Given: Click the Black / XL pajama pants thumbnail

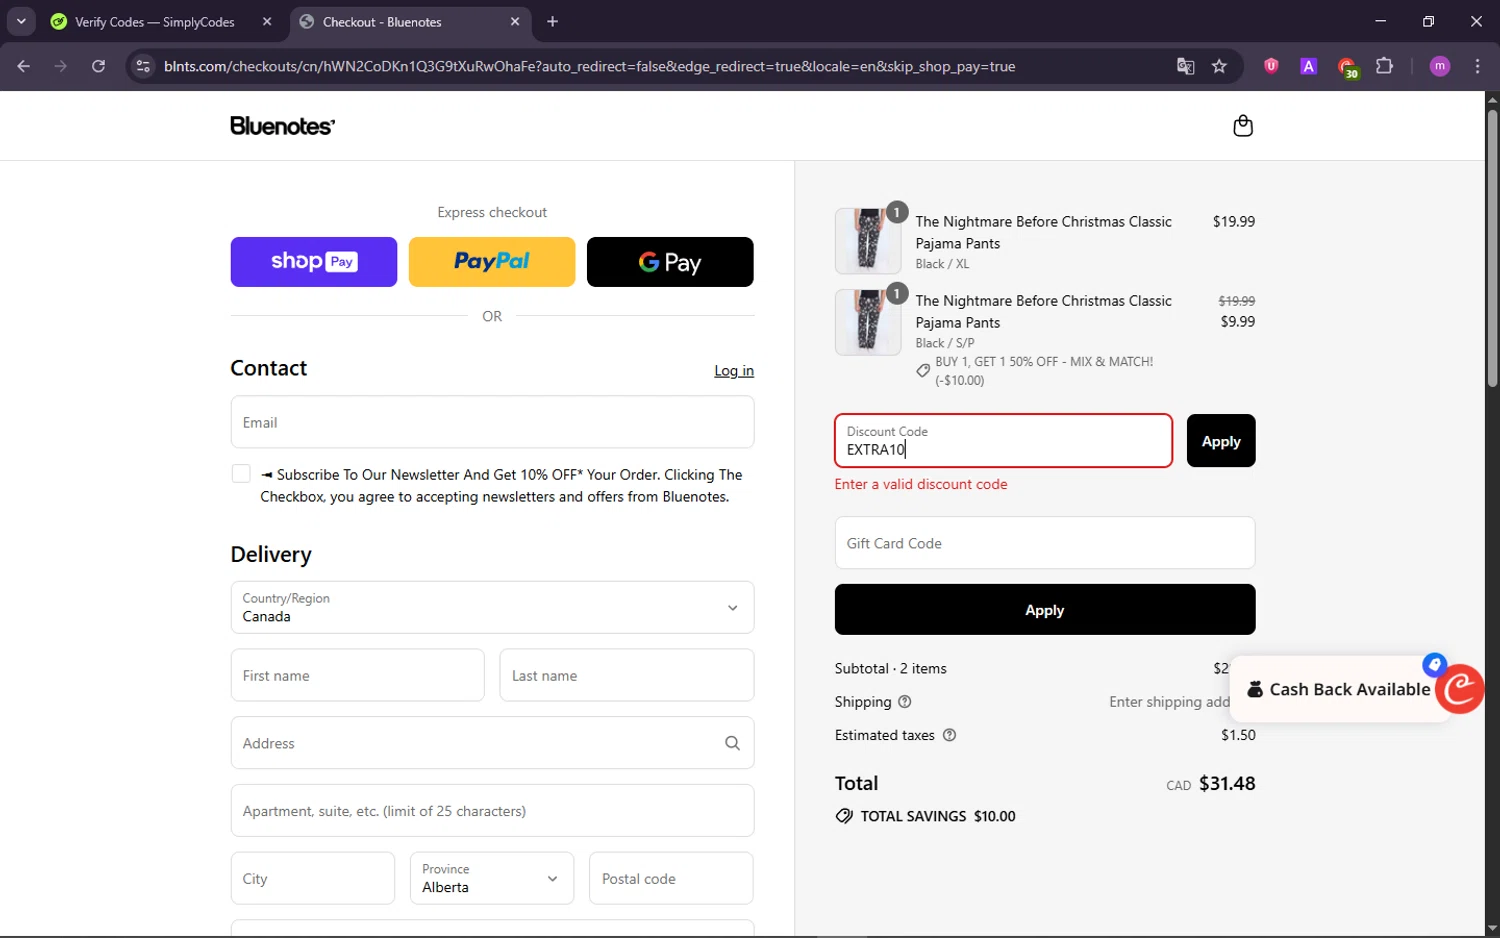Looking at the screenshot, I should click(x=868, y=241).
